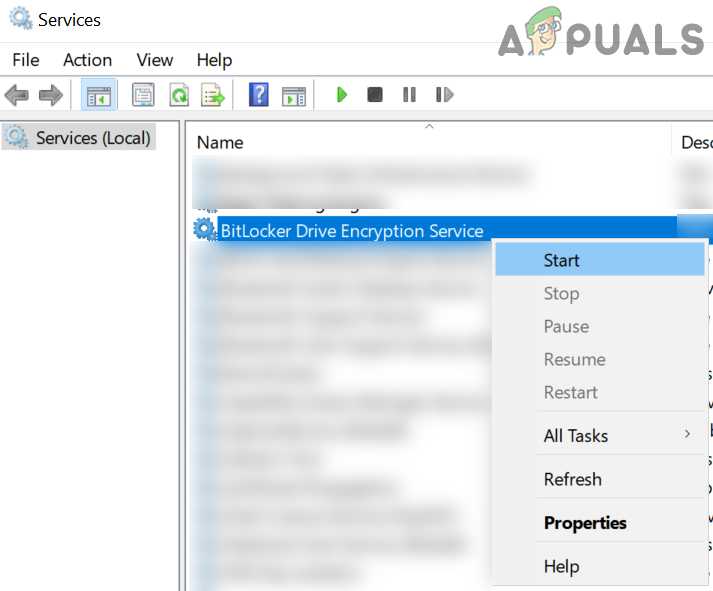Choose Start from the context menu
This screenshot has width=713, height=591.
pos(600,259)
